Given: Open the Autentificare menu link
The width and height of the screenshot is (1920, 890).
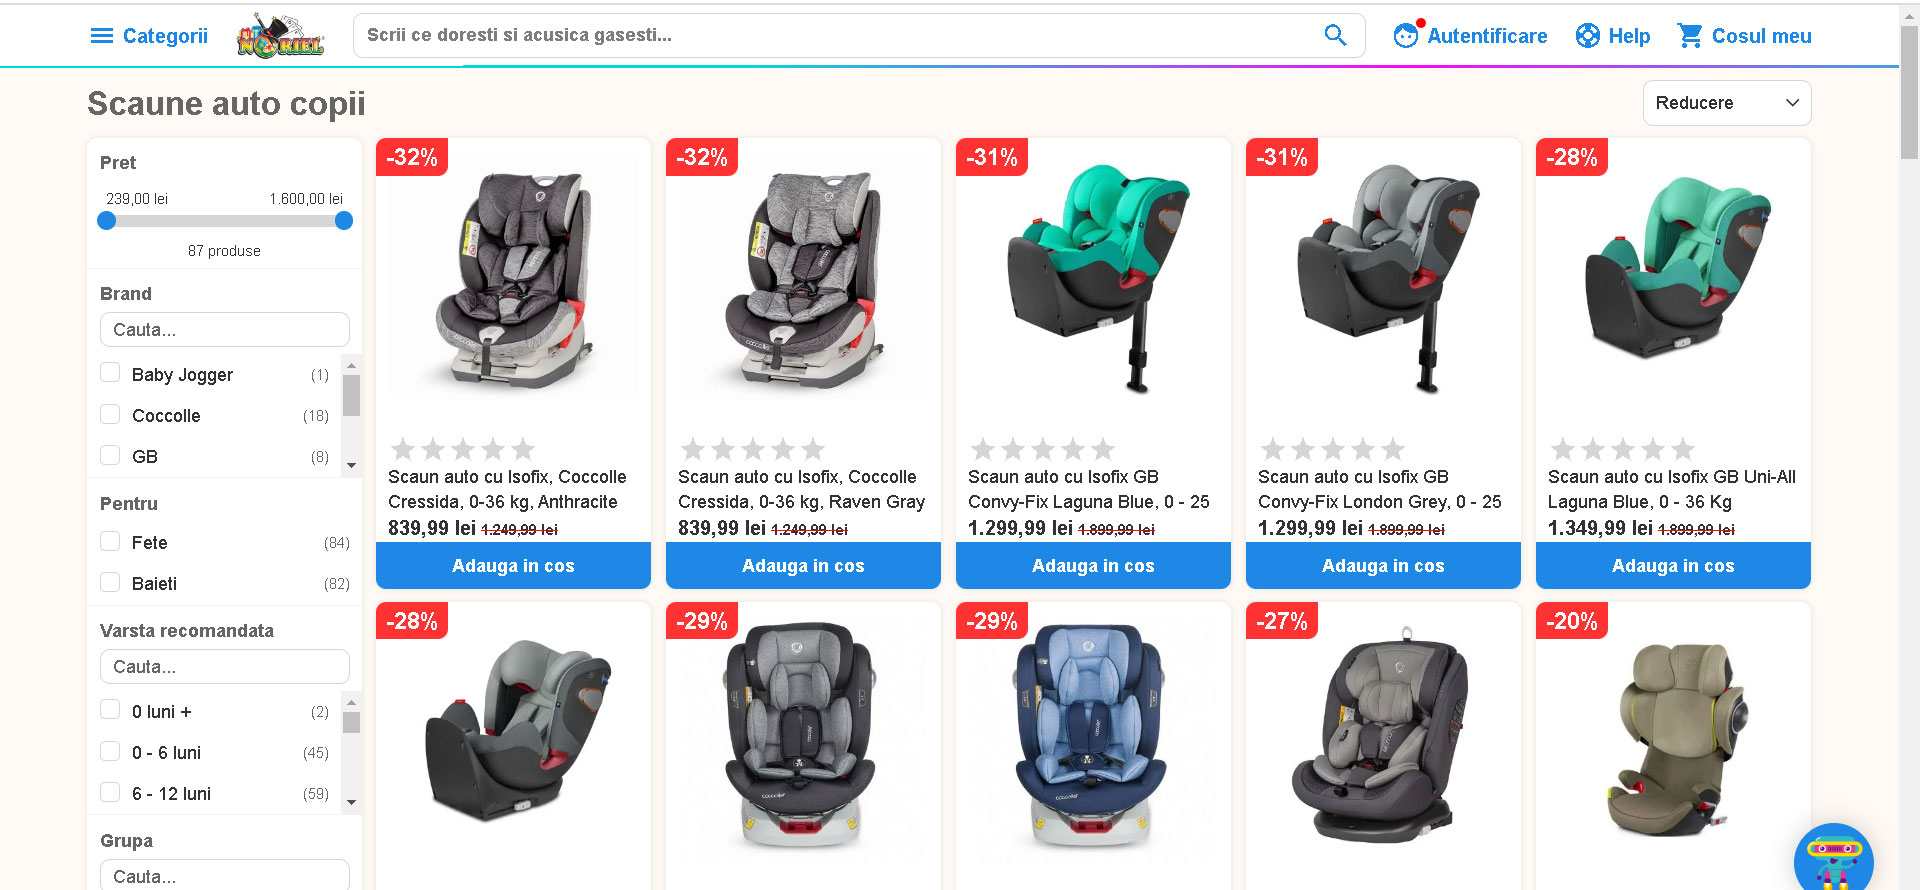Looking at the screenshot, I should click(1487, 36).
